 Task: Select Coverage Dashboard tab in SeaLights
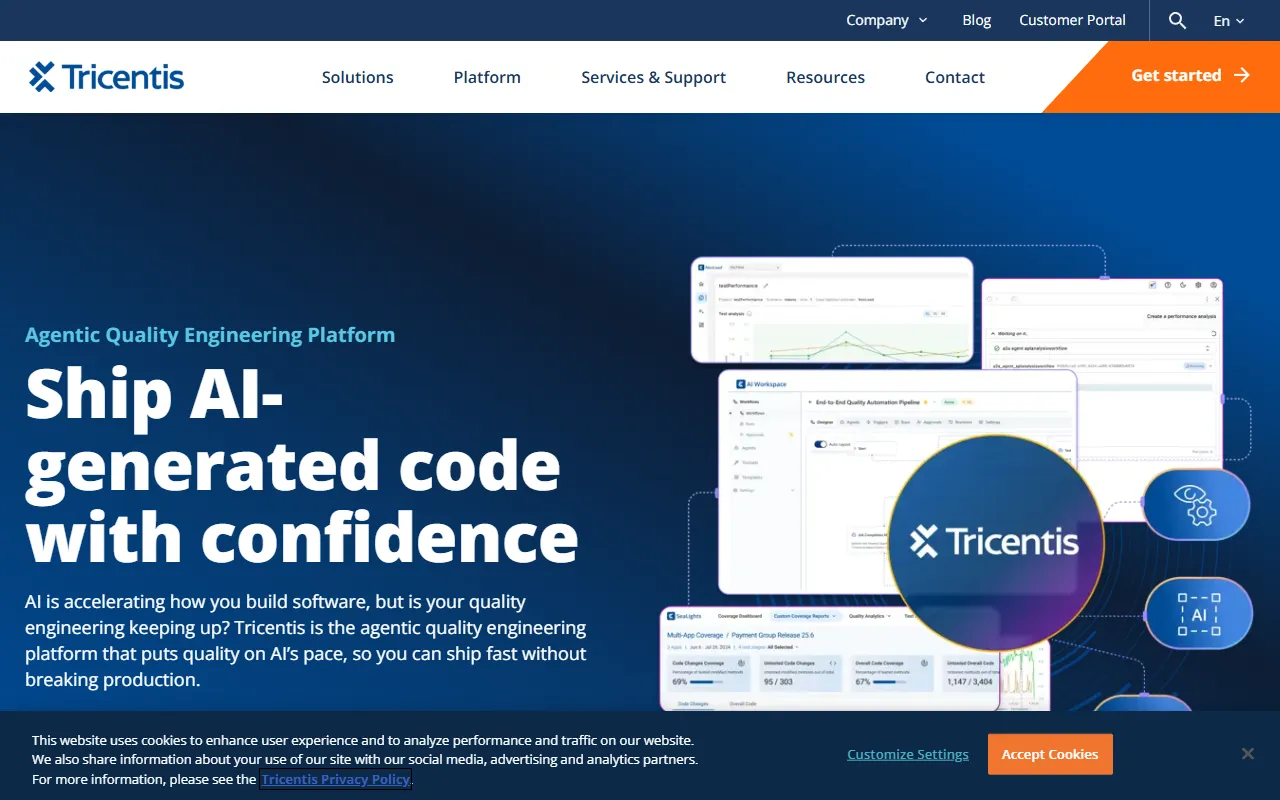740,616
